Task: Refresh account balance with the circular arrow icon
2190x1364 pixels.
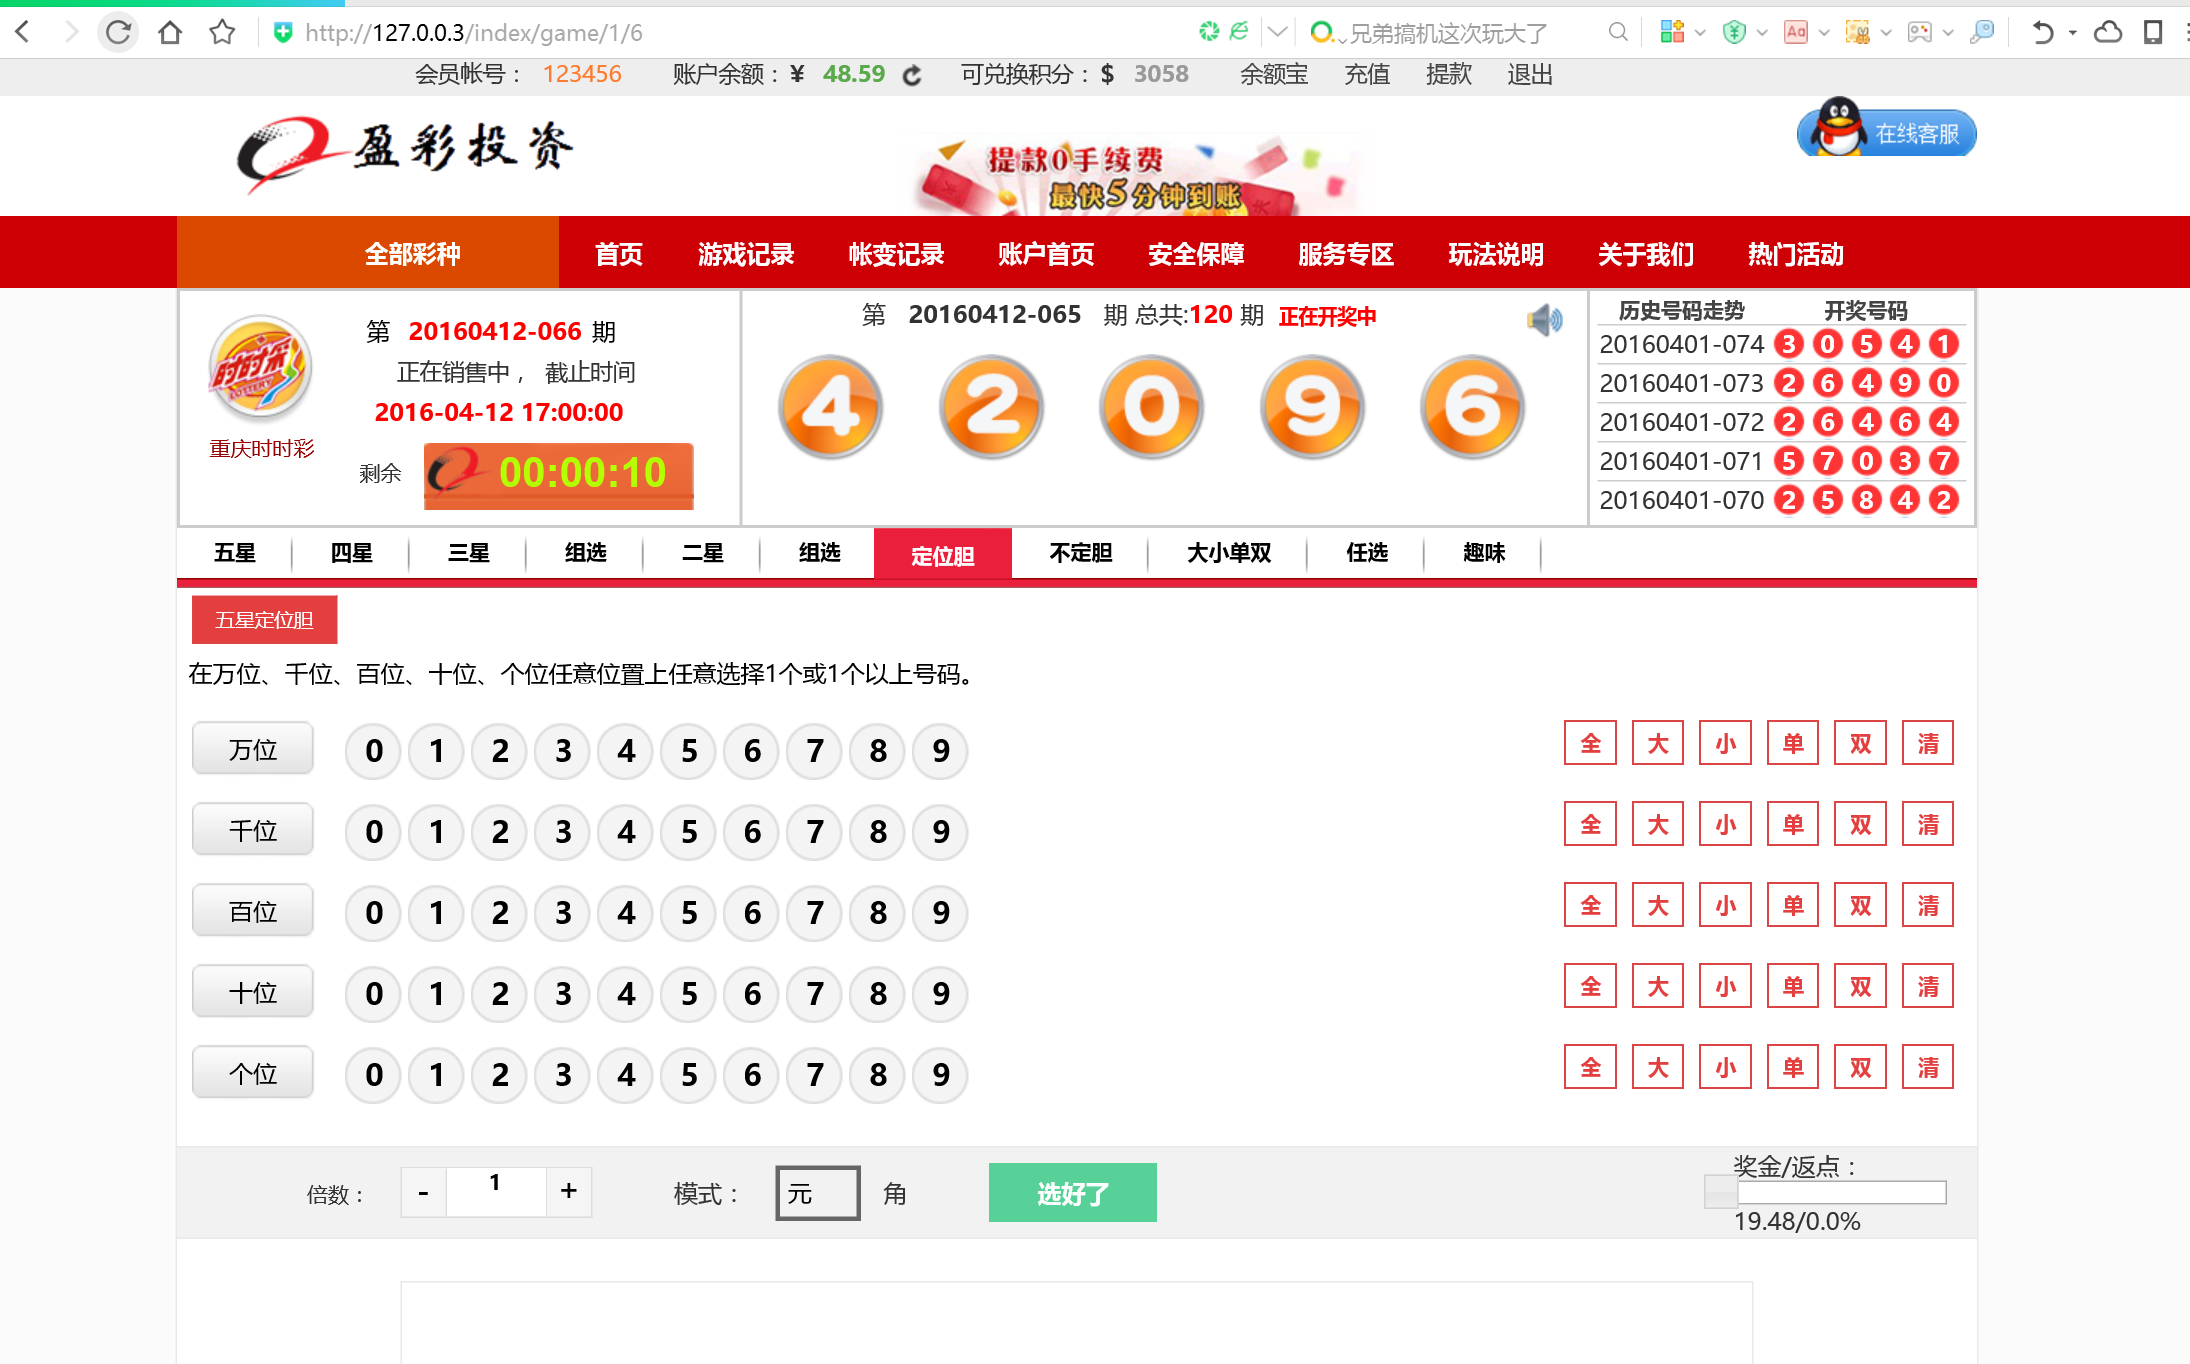Action: click(911, 74)
